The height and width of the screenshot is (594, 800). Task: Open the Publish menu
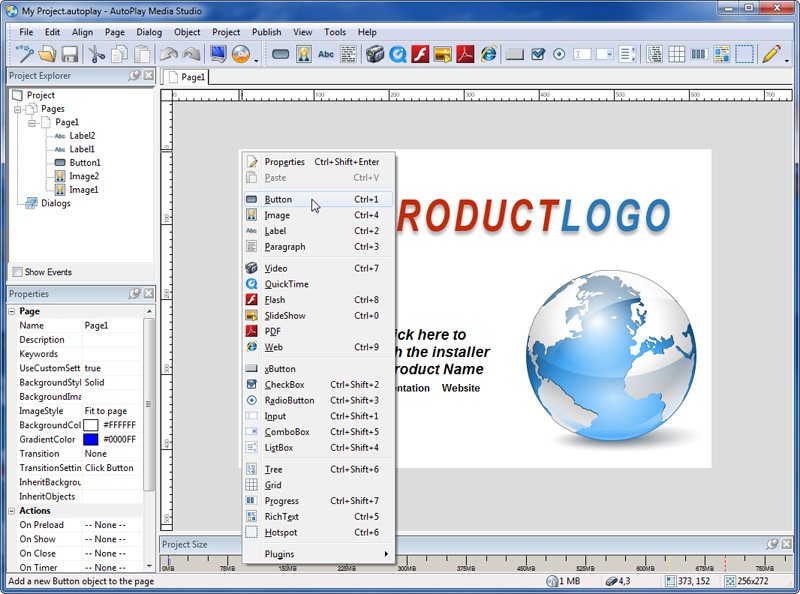point(266,31)
